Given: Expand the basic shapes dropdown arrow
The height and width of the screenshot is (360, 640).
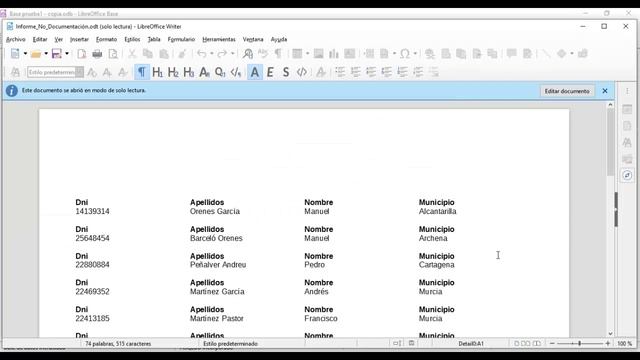Looking at the screenshot, I should [x=572, y=53].
